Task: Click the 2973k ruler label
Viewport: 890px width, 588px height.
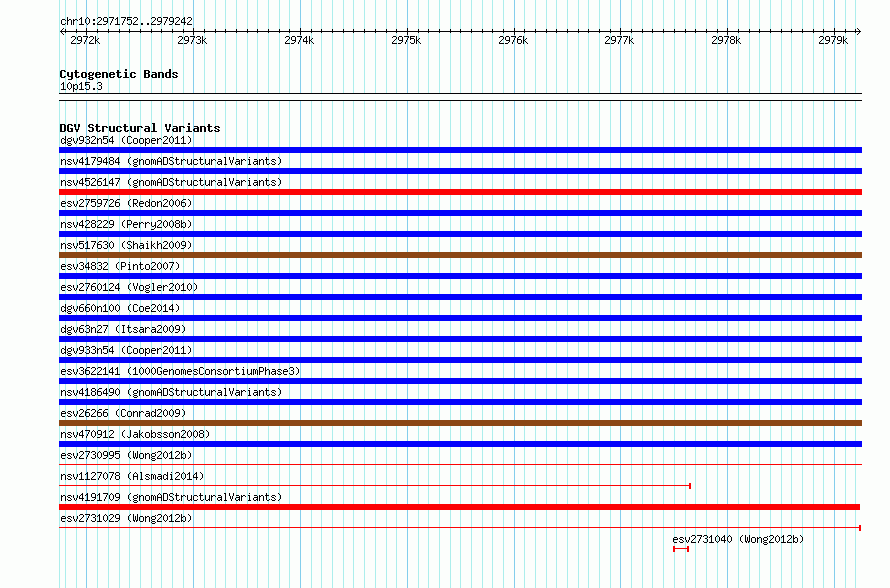Action: click(192, 40)
